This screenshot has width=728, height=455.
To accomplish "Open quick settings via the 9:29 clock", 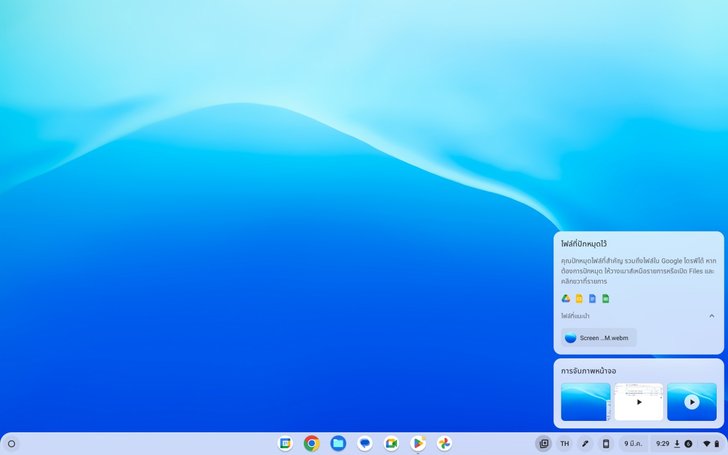I will pos(663,443).
